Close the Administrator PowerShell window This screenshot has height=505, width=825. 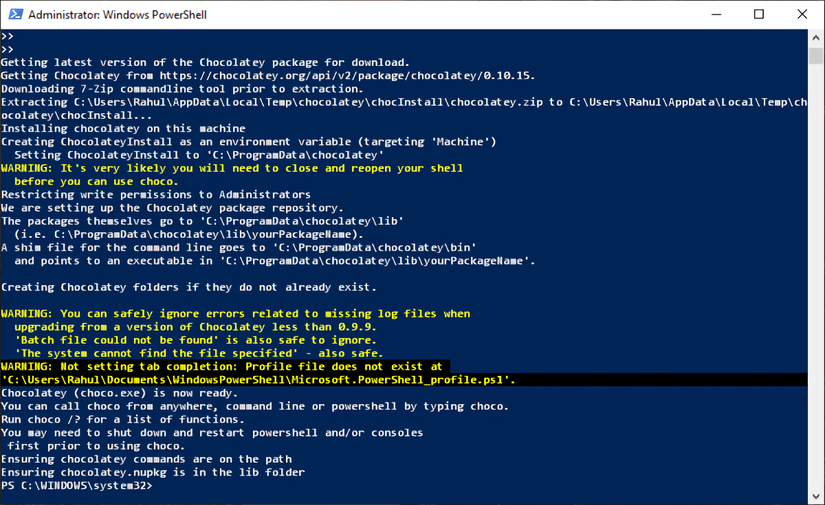pyautogui.click(x=802, y=15)
